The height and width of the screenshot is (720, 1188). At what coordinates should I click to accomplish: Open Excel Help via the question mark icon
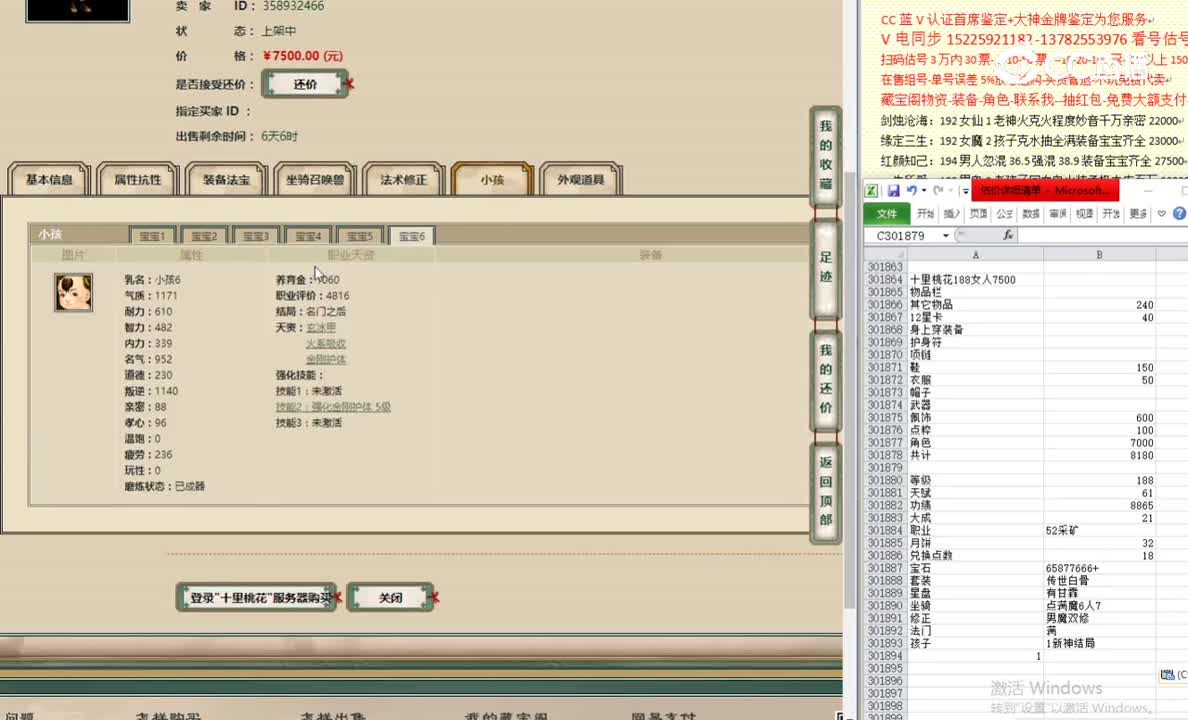1179,213
